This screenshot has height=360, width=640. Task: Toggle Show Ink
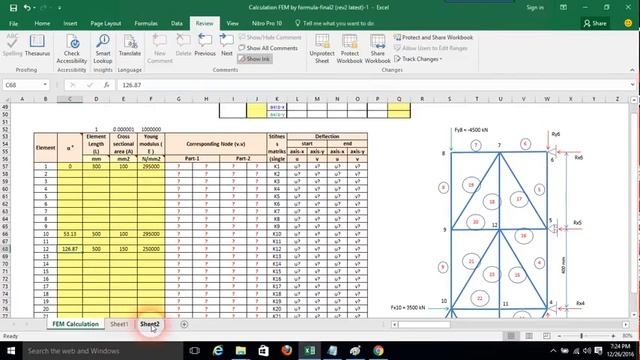255,59
